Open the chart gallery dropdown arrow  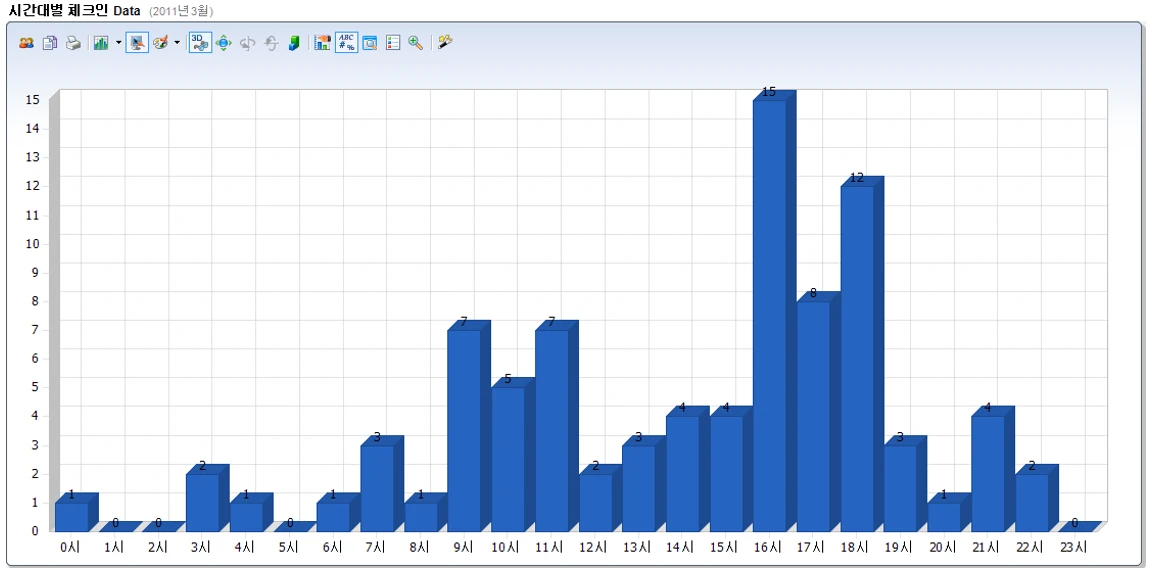click(119, 43)
